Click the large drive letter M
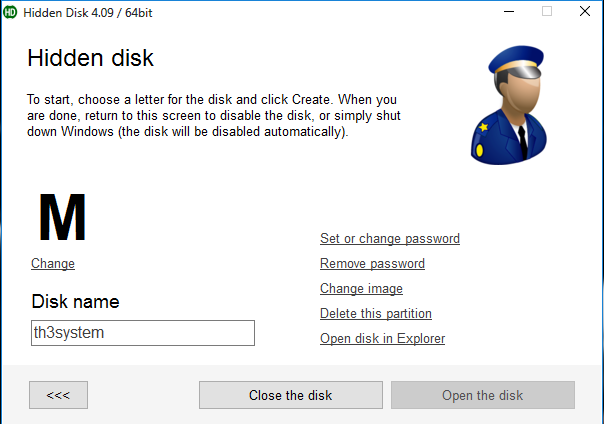Image resolution: width=604 pixels, height=424 pixels. coord(62,218)
